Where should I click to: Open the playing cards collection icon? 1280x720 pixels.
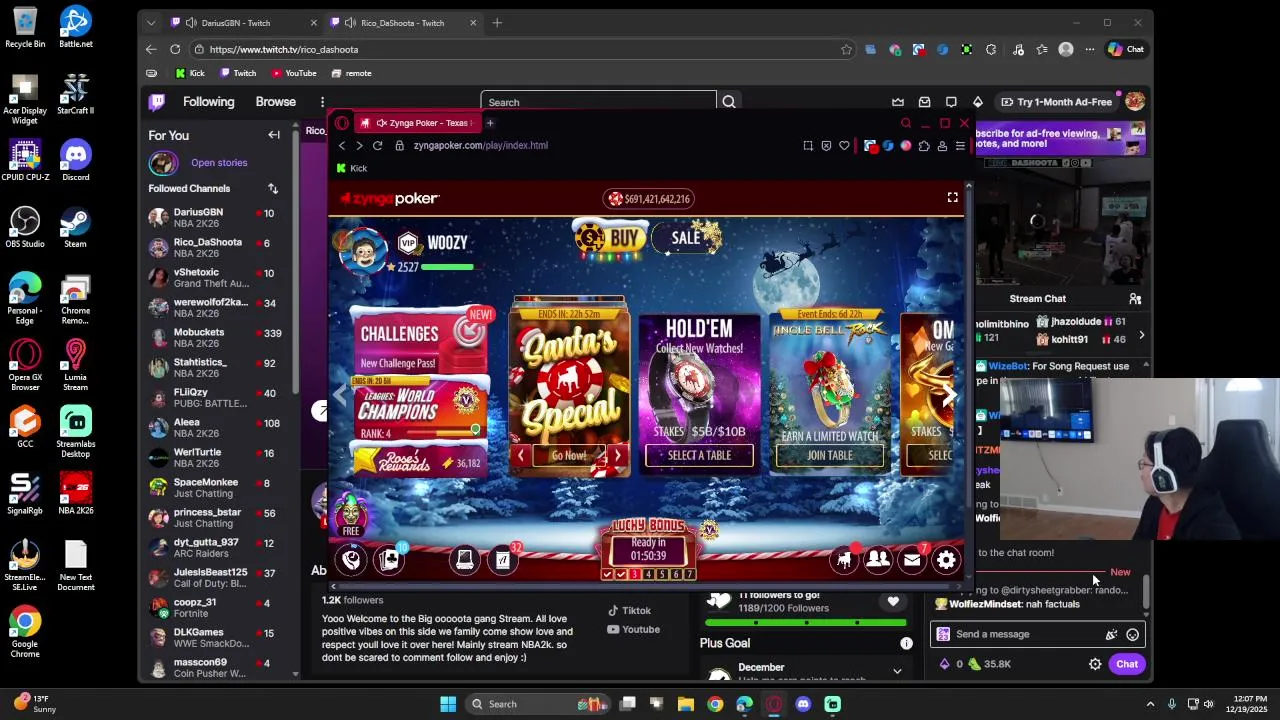390,560
